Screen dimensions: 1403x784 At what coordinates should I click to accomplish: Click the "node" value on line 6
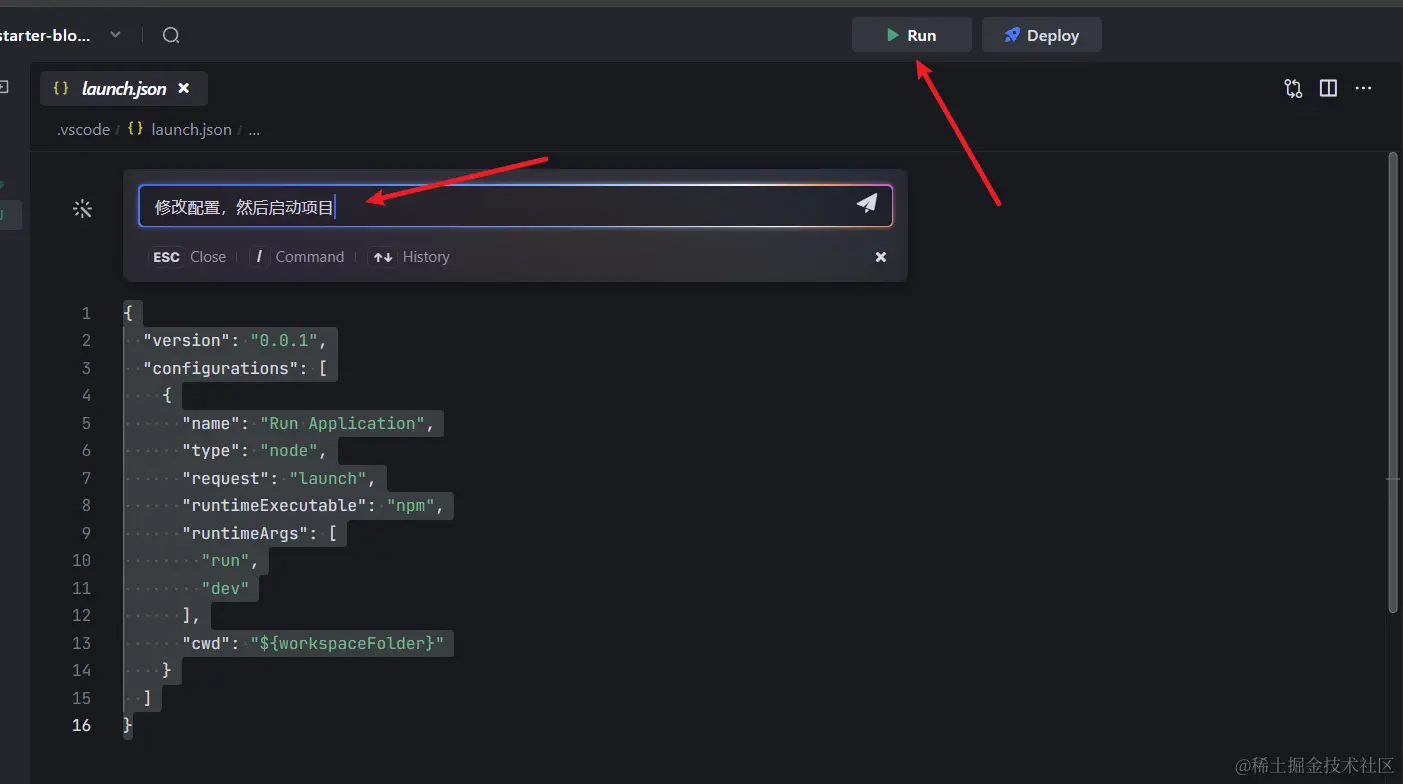click(289, 450)
